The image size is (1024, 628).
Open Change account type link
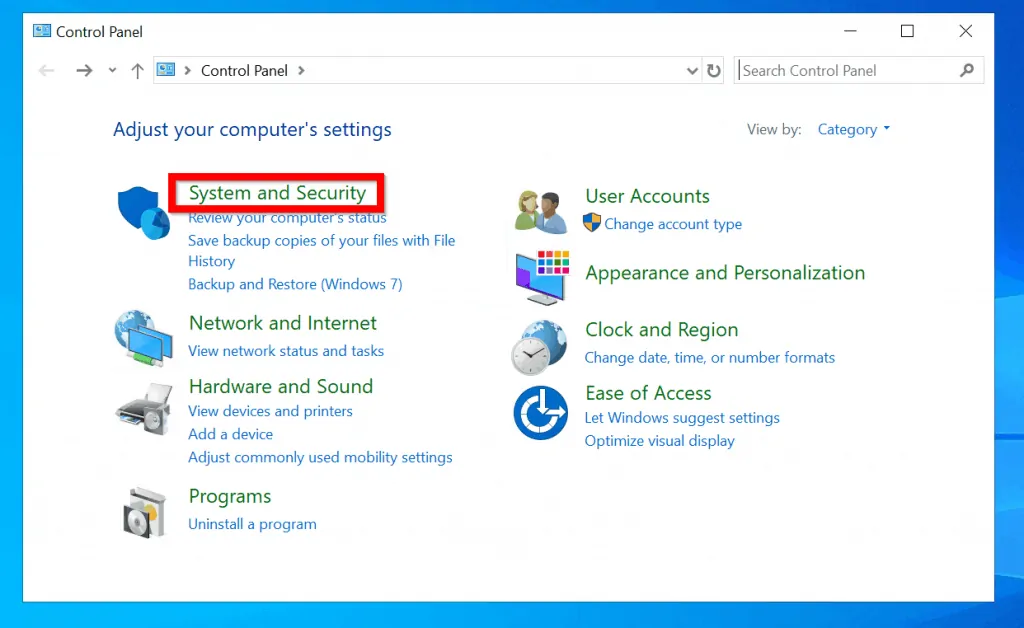673,224
